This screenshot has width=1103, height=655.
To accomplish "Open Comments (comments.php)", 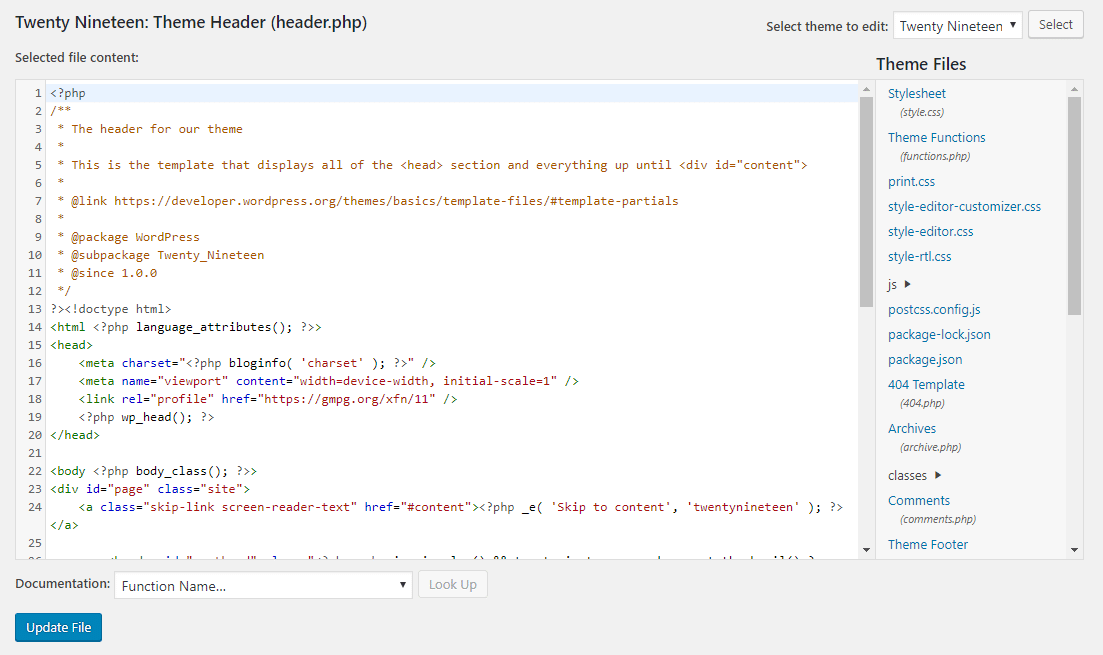I will tap(917, 500).
